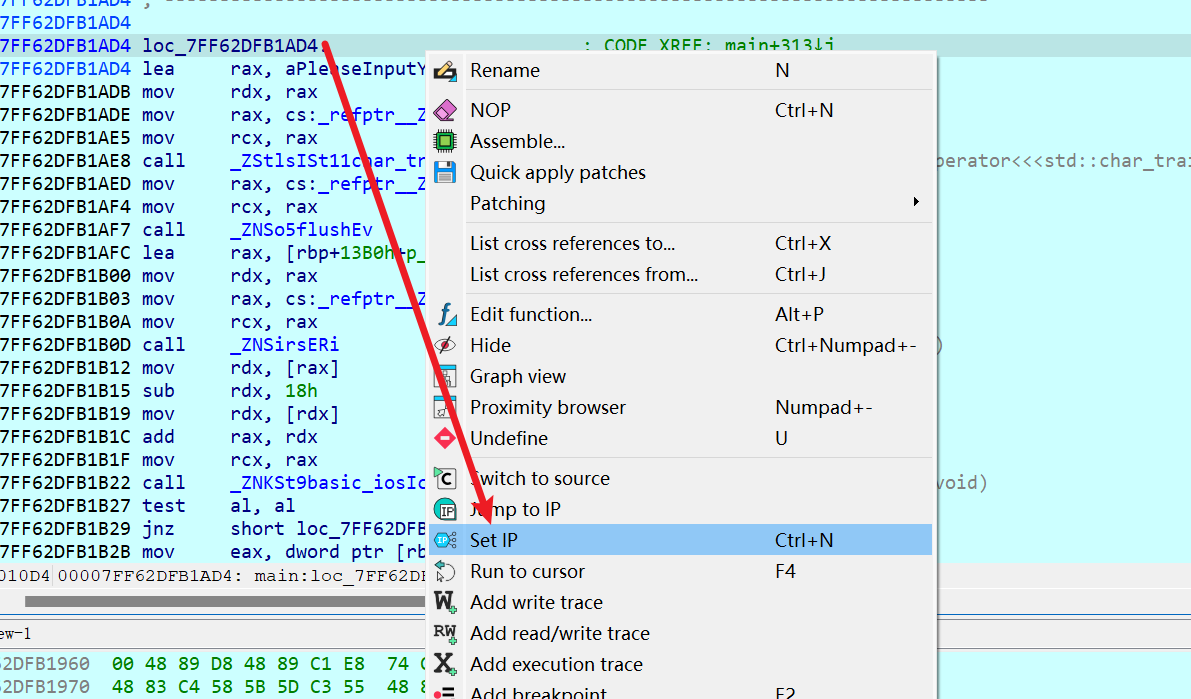Expand the Patching submenu arrow
Image resolution: width=1191 pixels, height=699 pixels.
coord(916,202)
